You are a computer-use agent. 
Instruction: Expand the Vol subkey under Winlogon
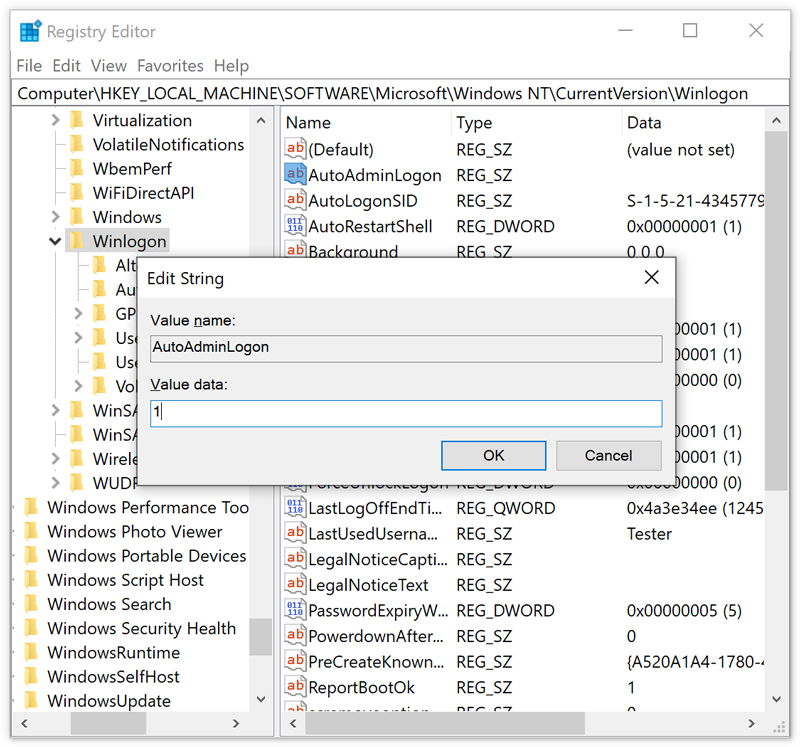(78, 386)
